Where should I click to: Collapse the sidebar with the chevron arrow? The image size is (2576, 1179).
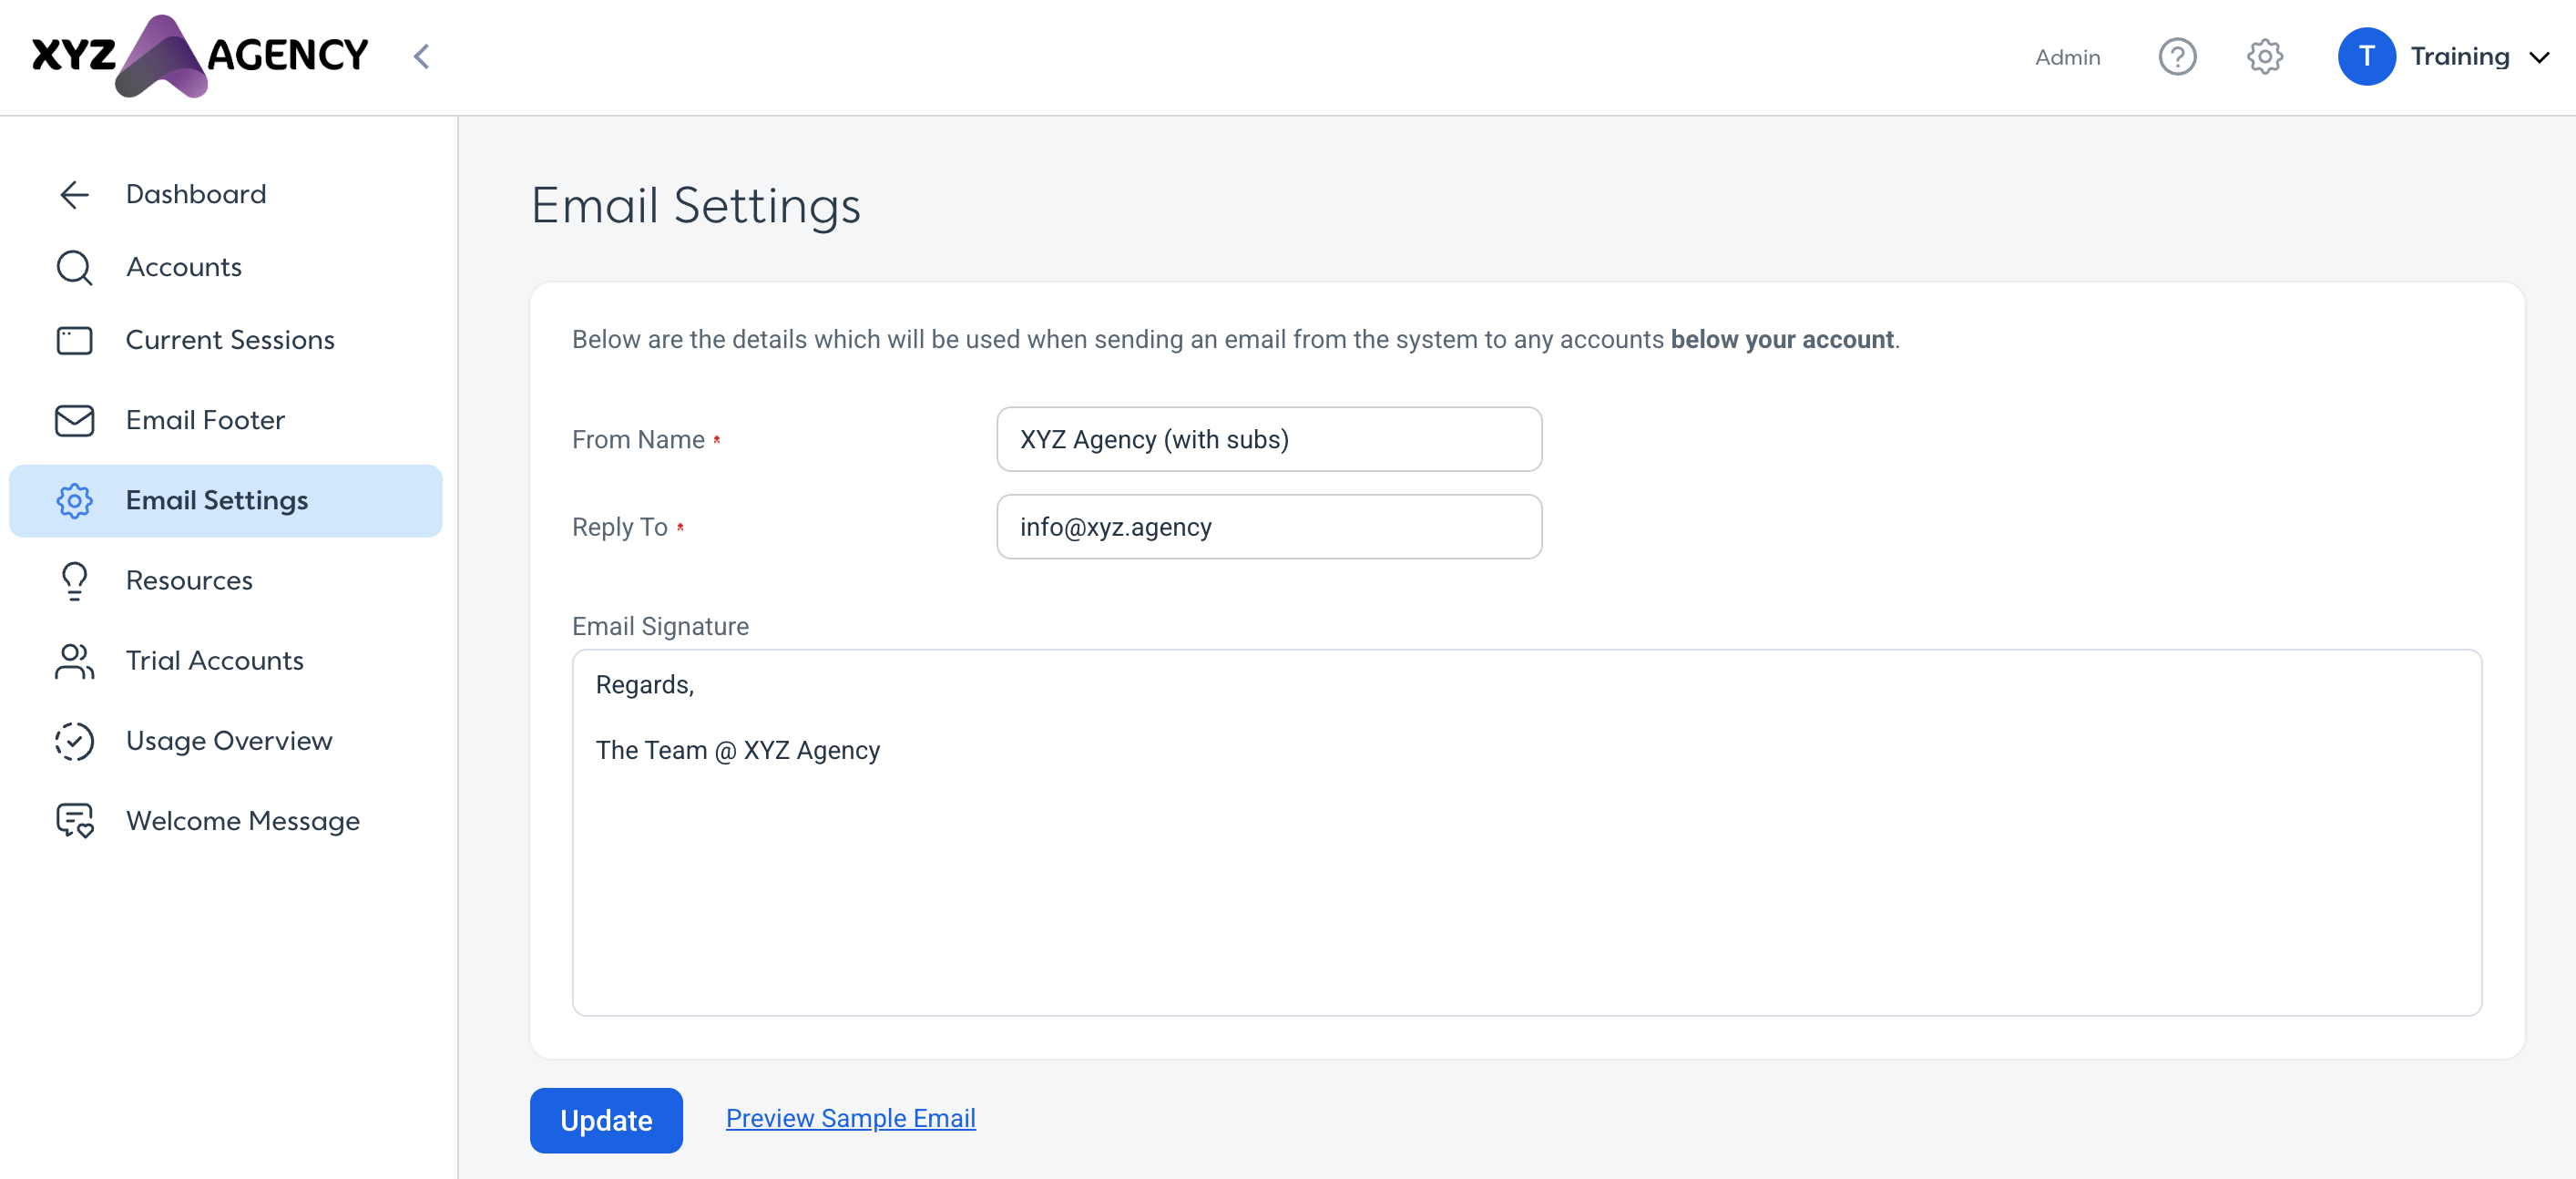(x=422, y=57)
